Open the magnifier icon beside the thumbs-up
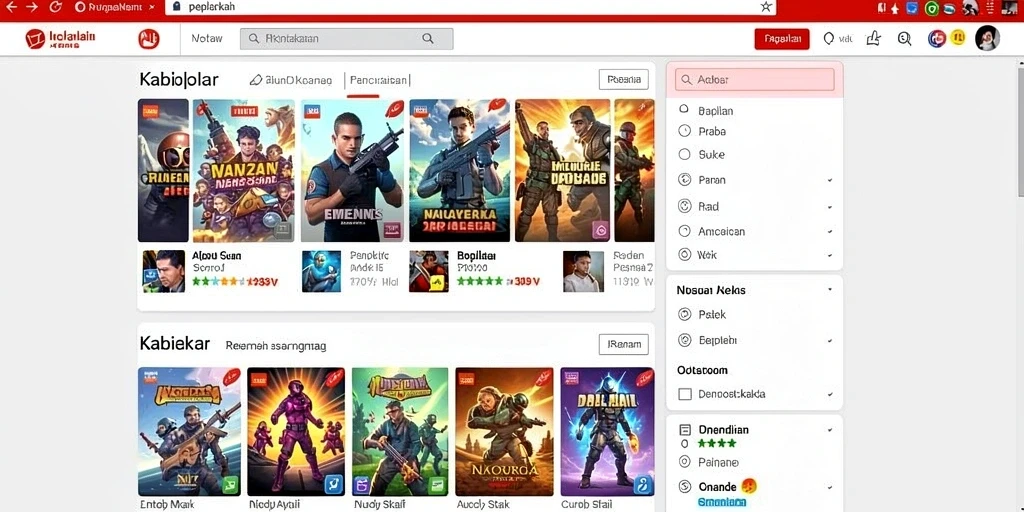Image resolution: width=1024 pixels, height=512 pixels. [x=904, y=39]
